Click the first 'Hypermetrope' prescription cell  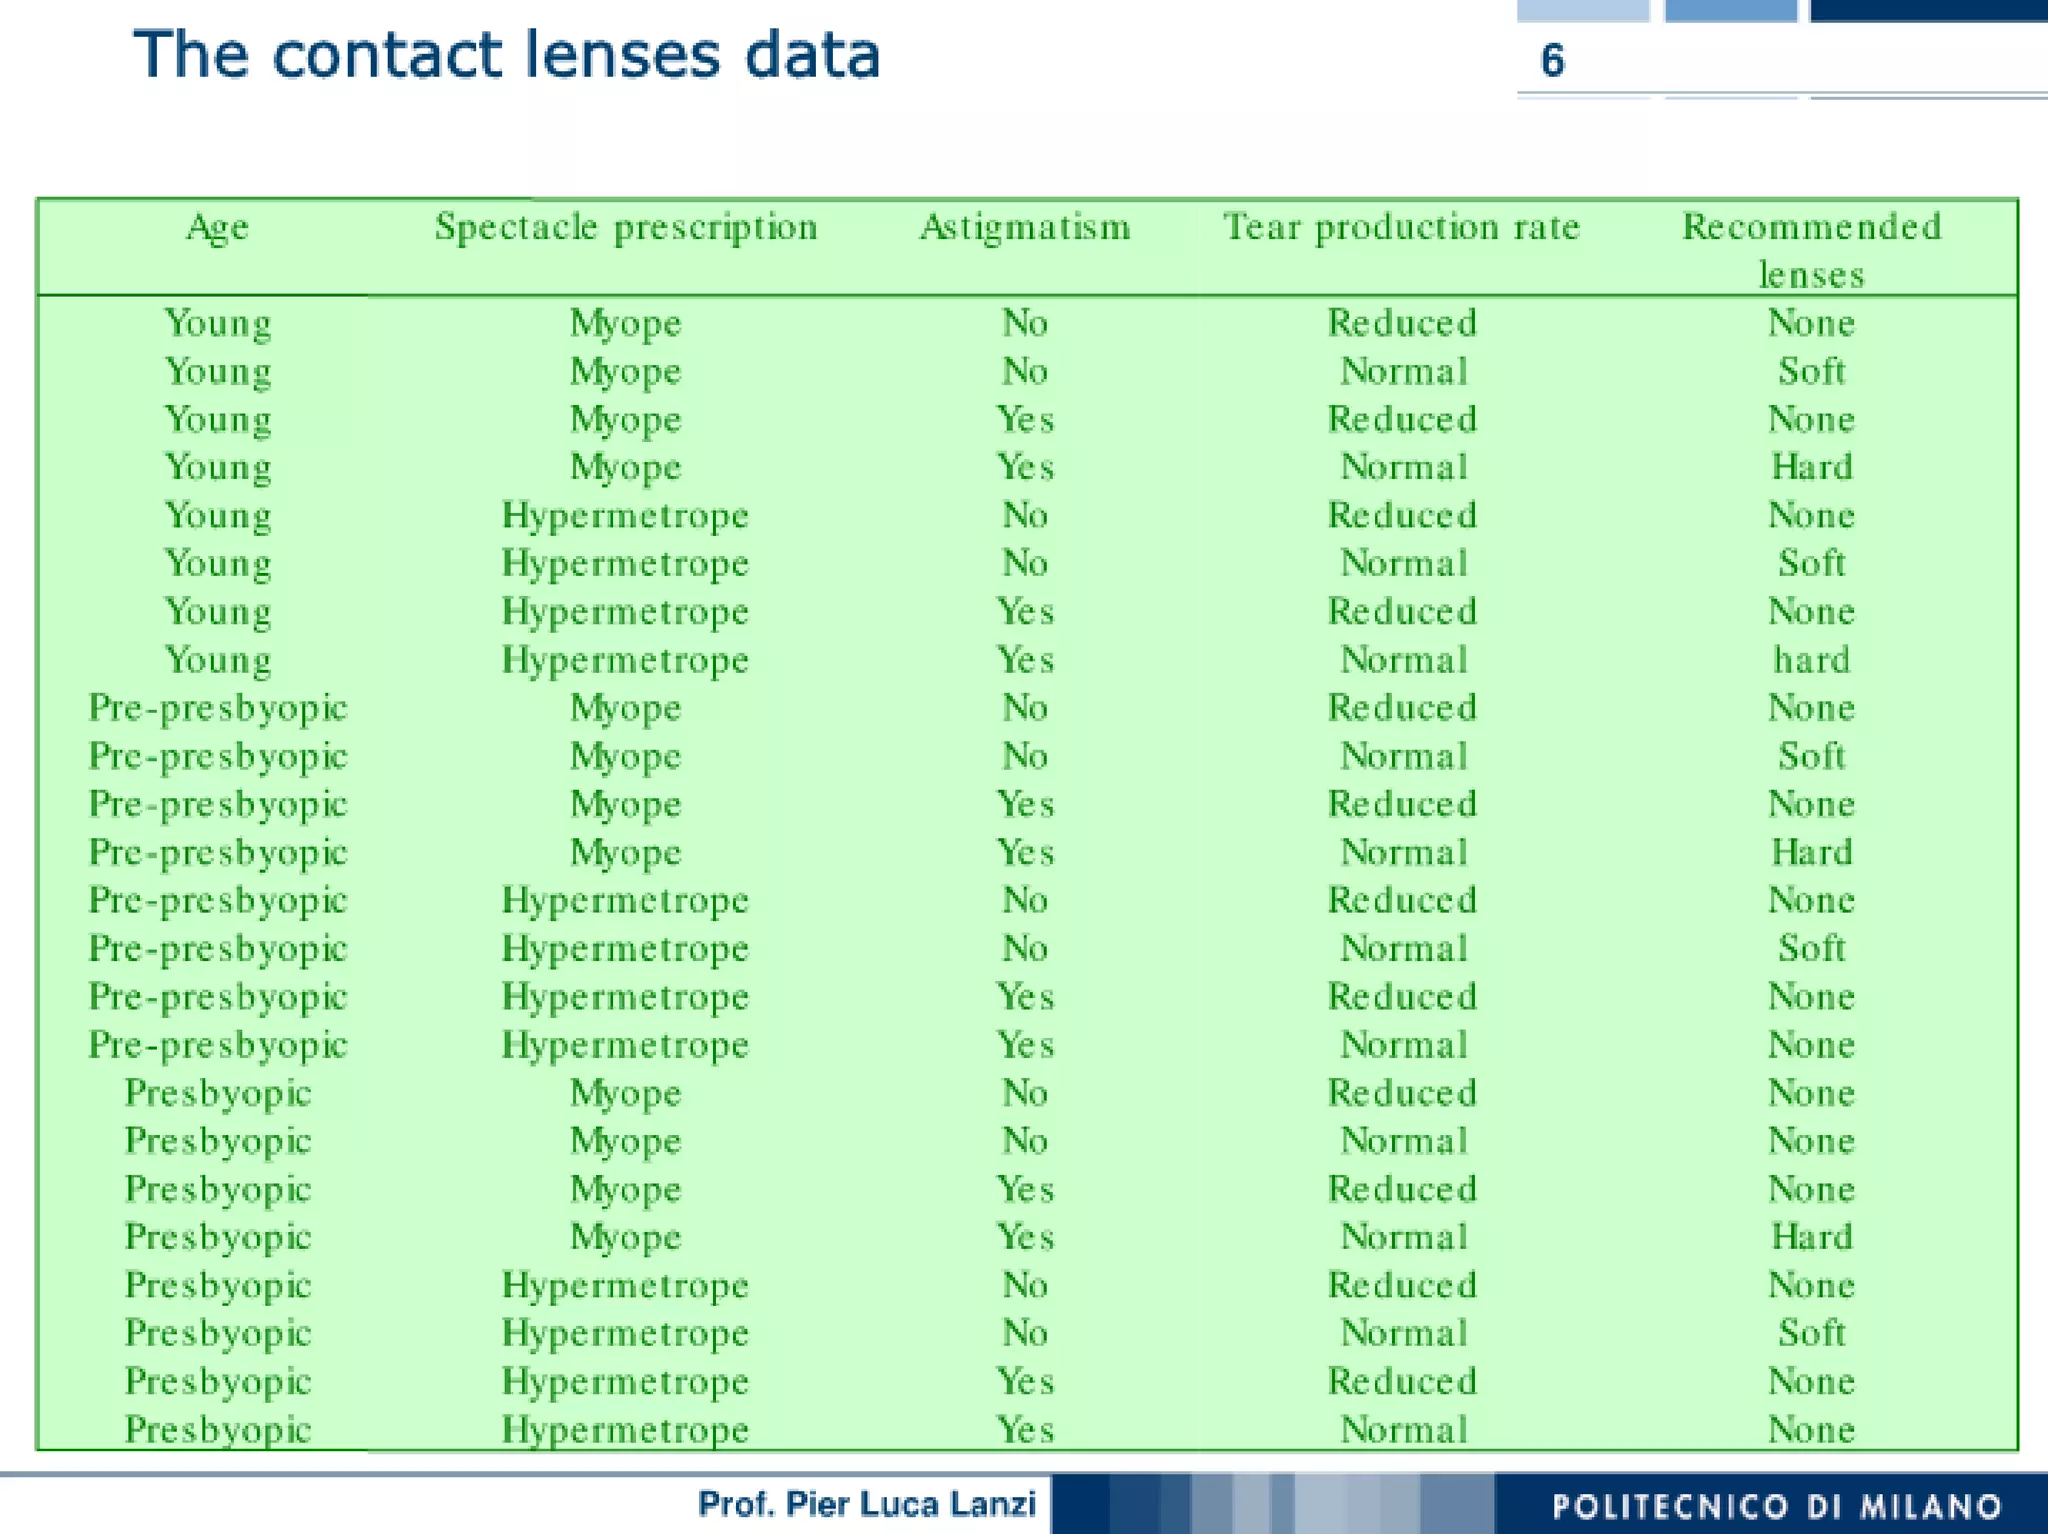point(625,516)
